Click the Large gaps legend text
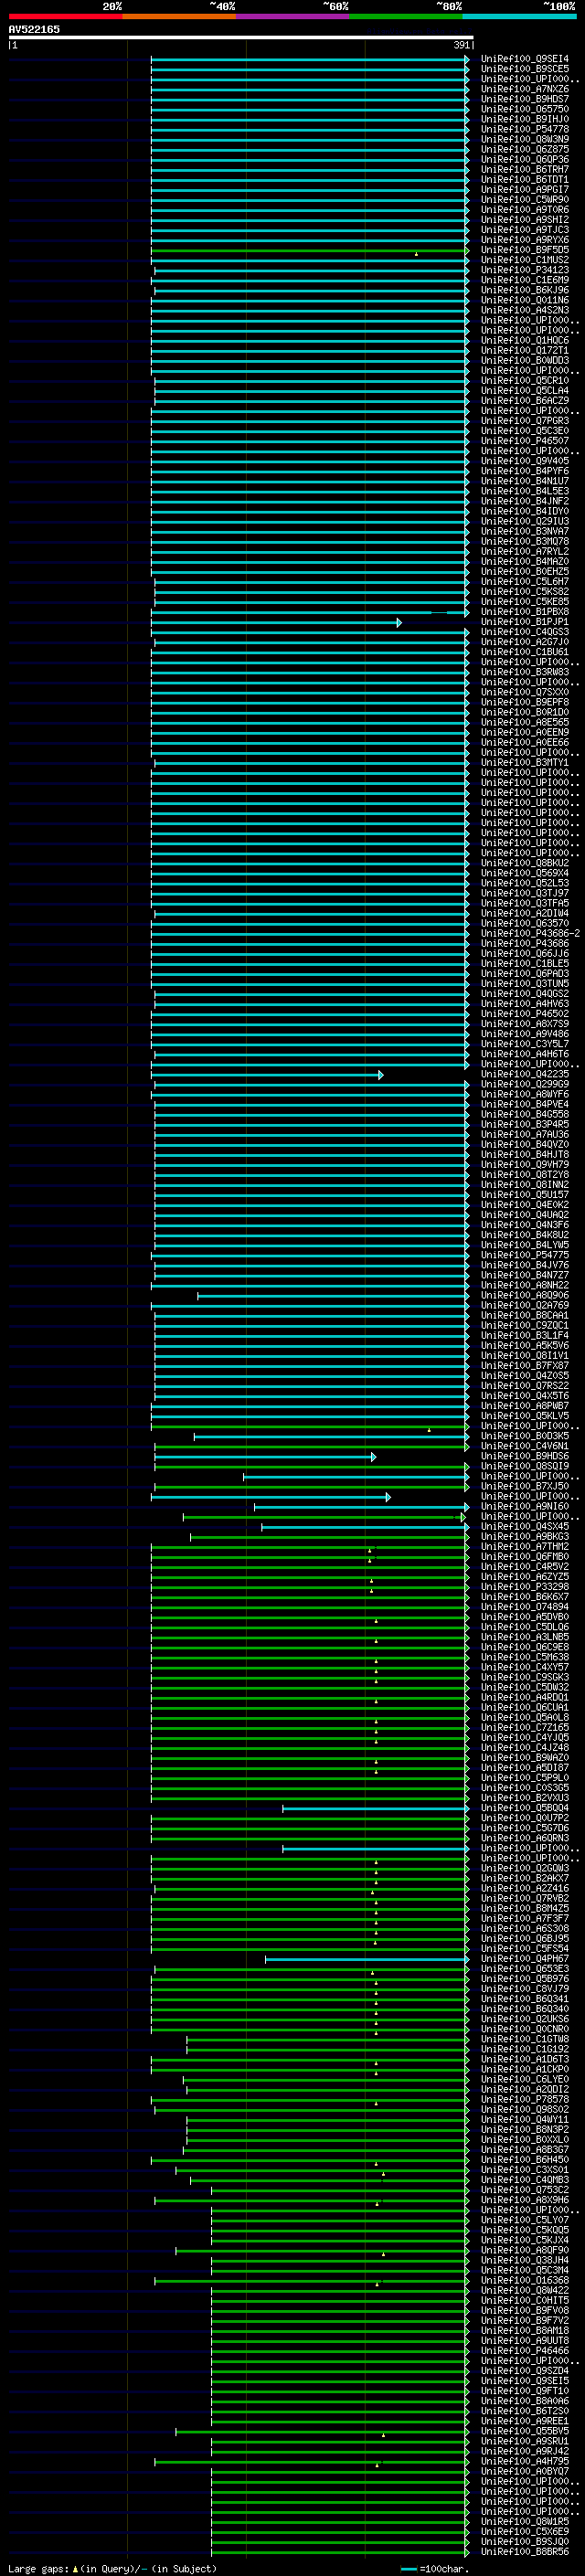 [112, 2569]
